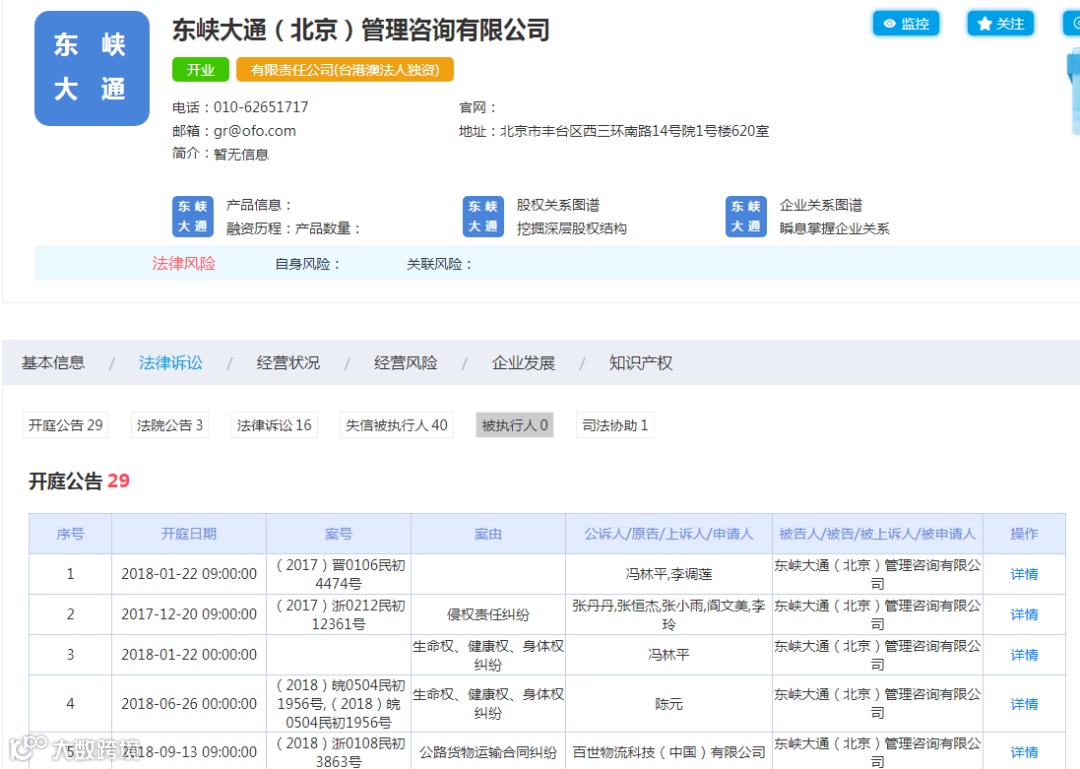
Task: Select 开庭公告 29 sub-tab
Action: (x=65, y=425)
